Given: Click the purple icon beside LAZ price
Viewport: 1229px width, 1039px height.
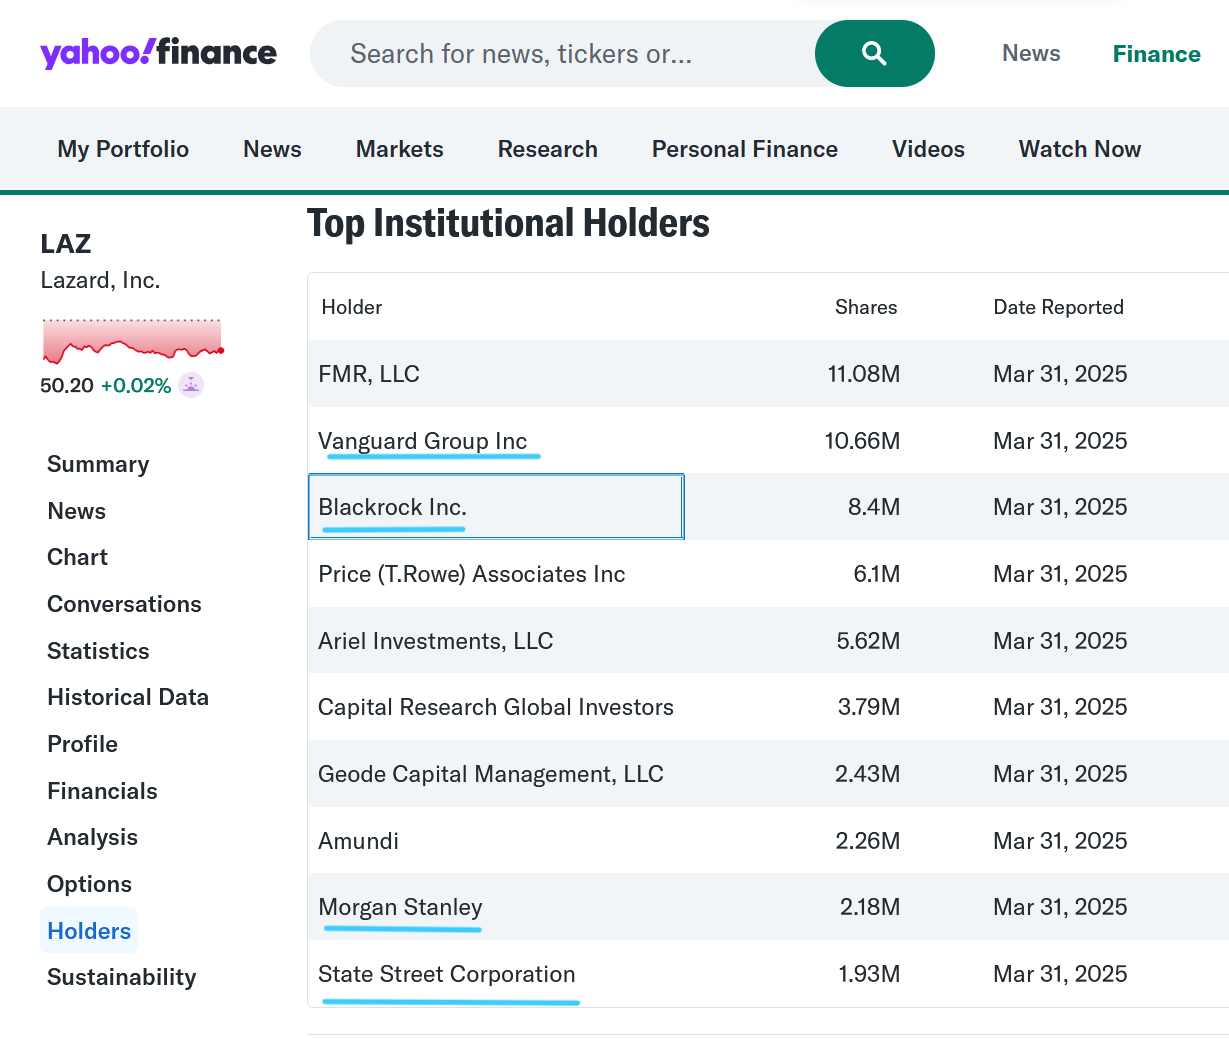Looking at the screenshot, I should [x=191, y=385].
